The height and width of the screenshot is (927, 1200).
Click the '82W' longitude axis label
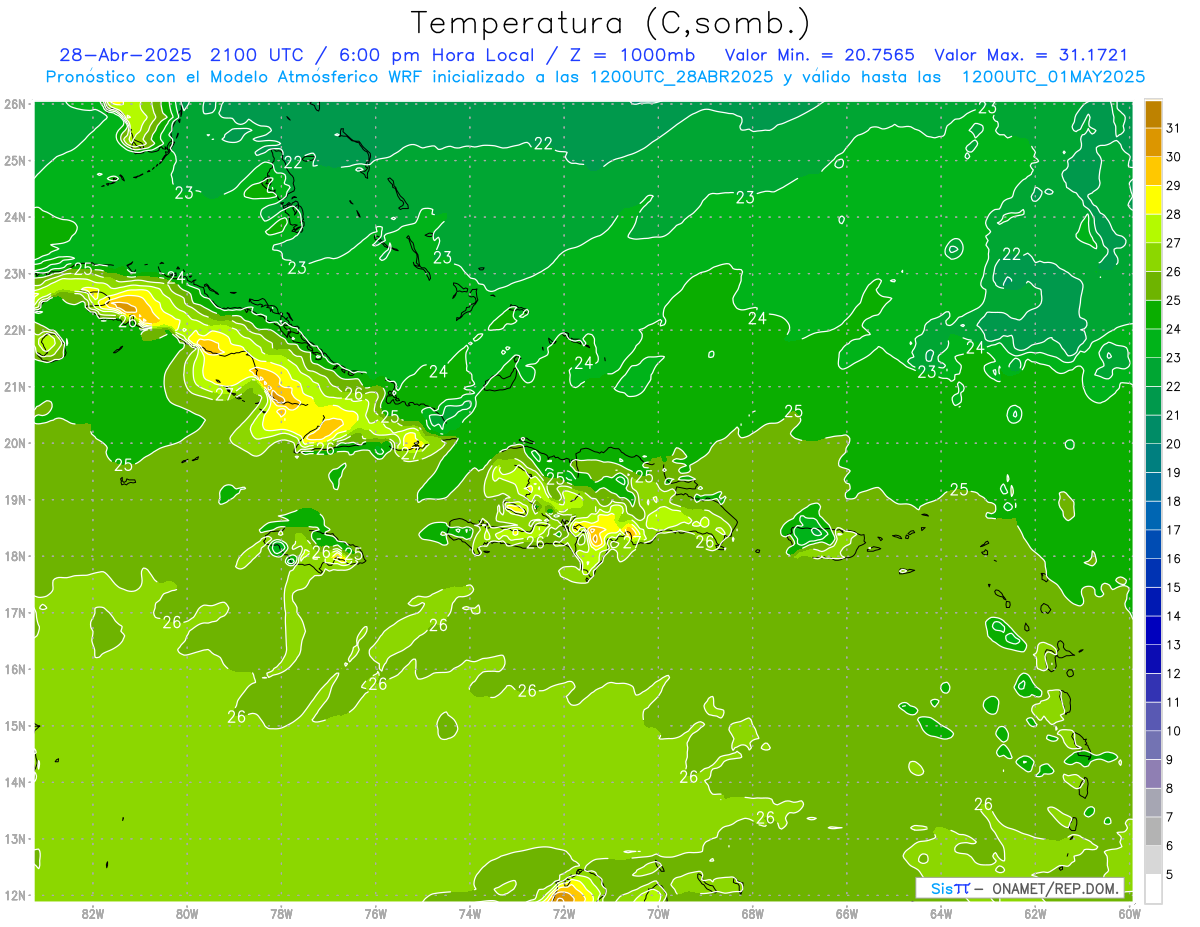click(93, 913)
